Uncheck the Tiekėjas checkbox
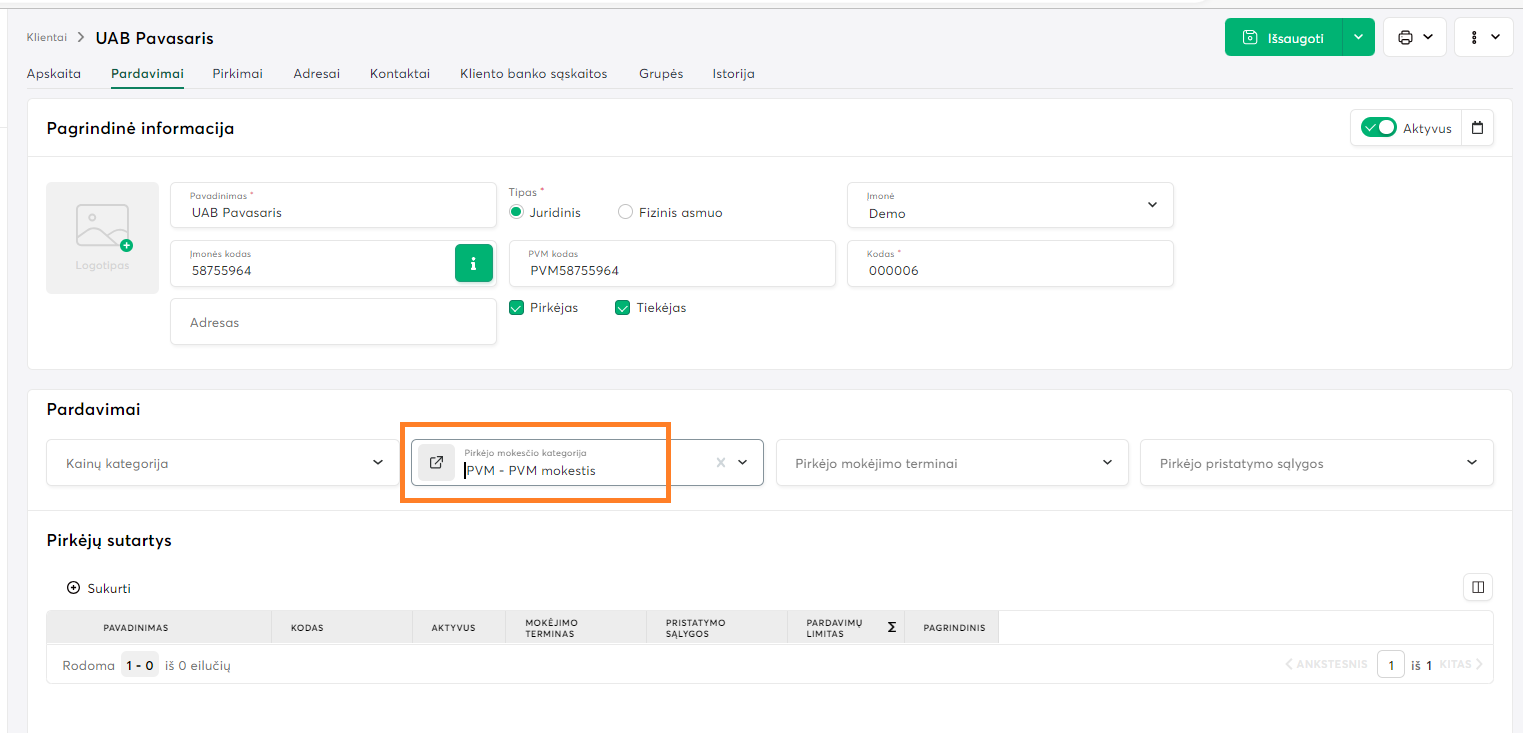Image resolution: width=1523 pixels, height=733 pixels. (622, 308)
